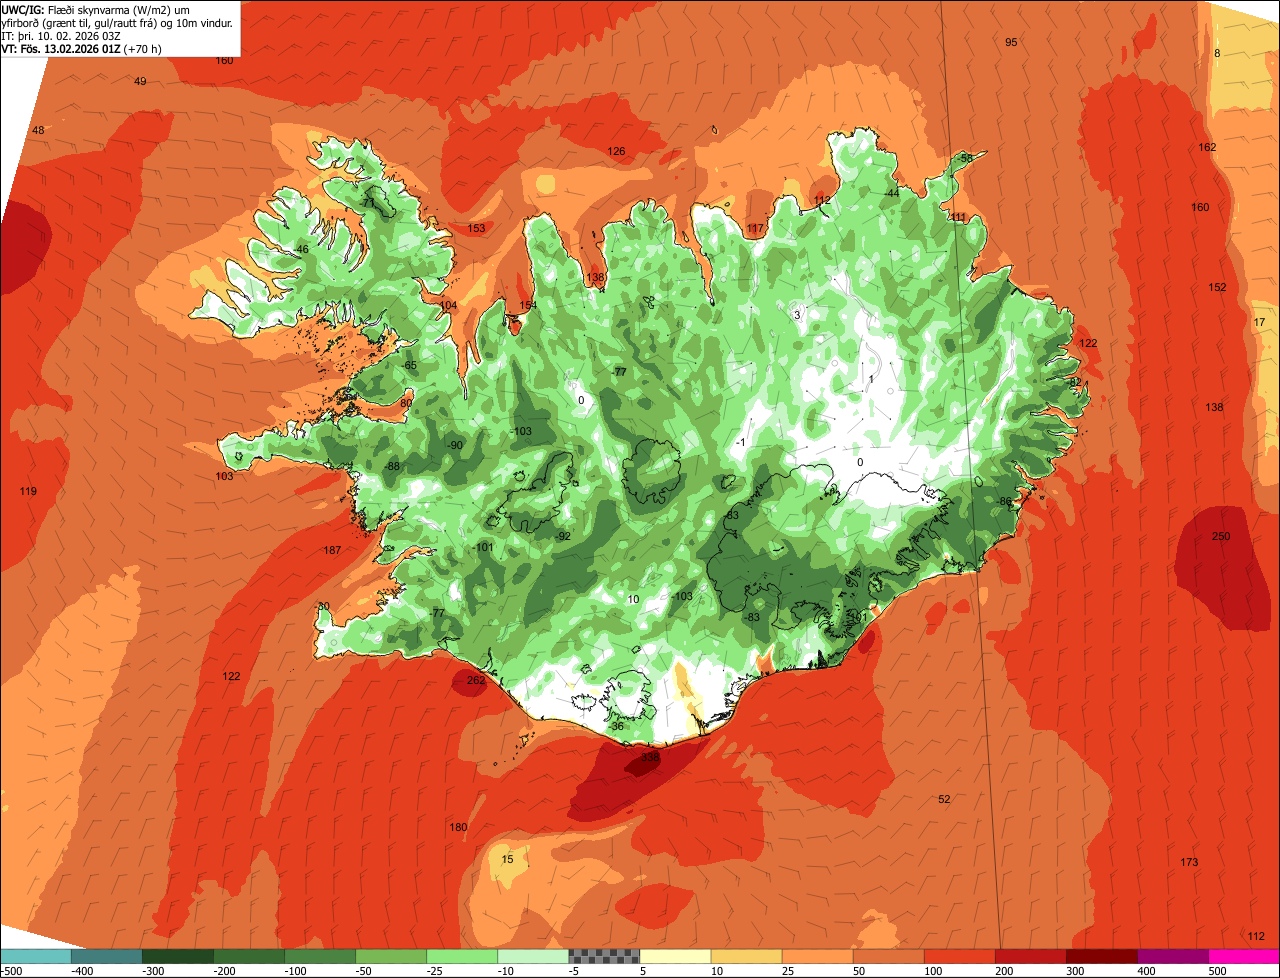Image resolution: width=1280 pixels, height=978 pixels.
Task: Select the magenta legend swatch above 500
Action: pos(1243,955)
